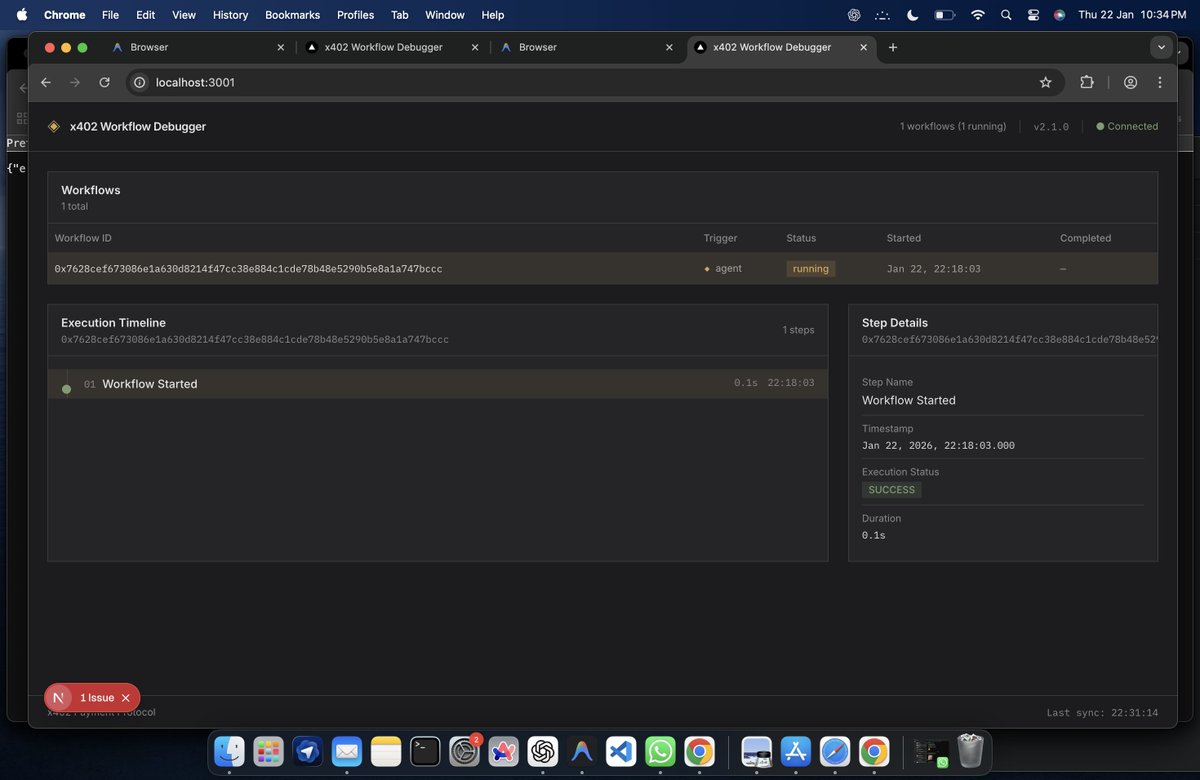Open the Notes app from the Dock
1200x780 pixels.
[x=386, y=751]
